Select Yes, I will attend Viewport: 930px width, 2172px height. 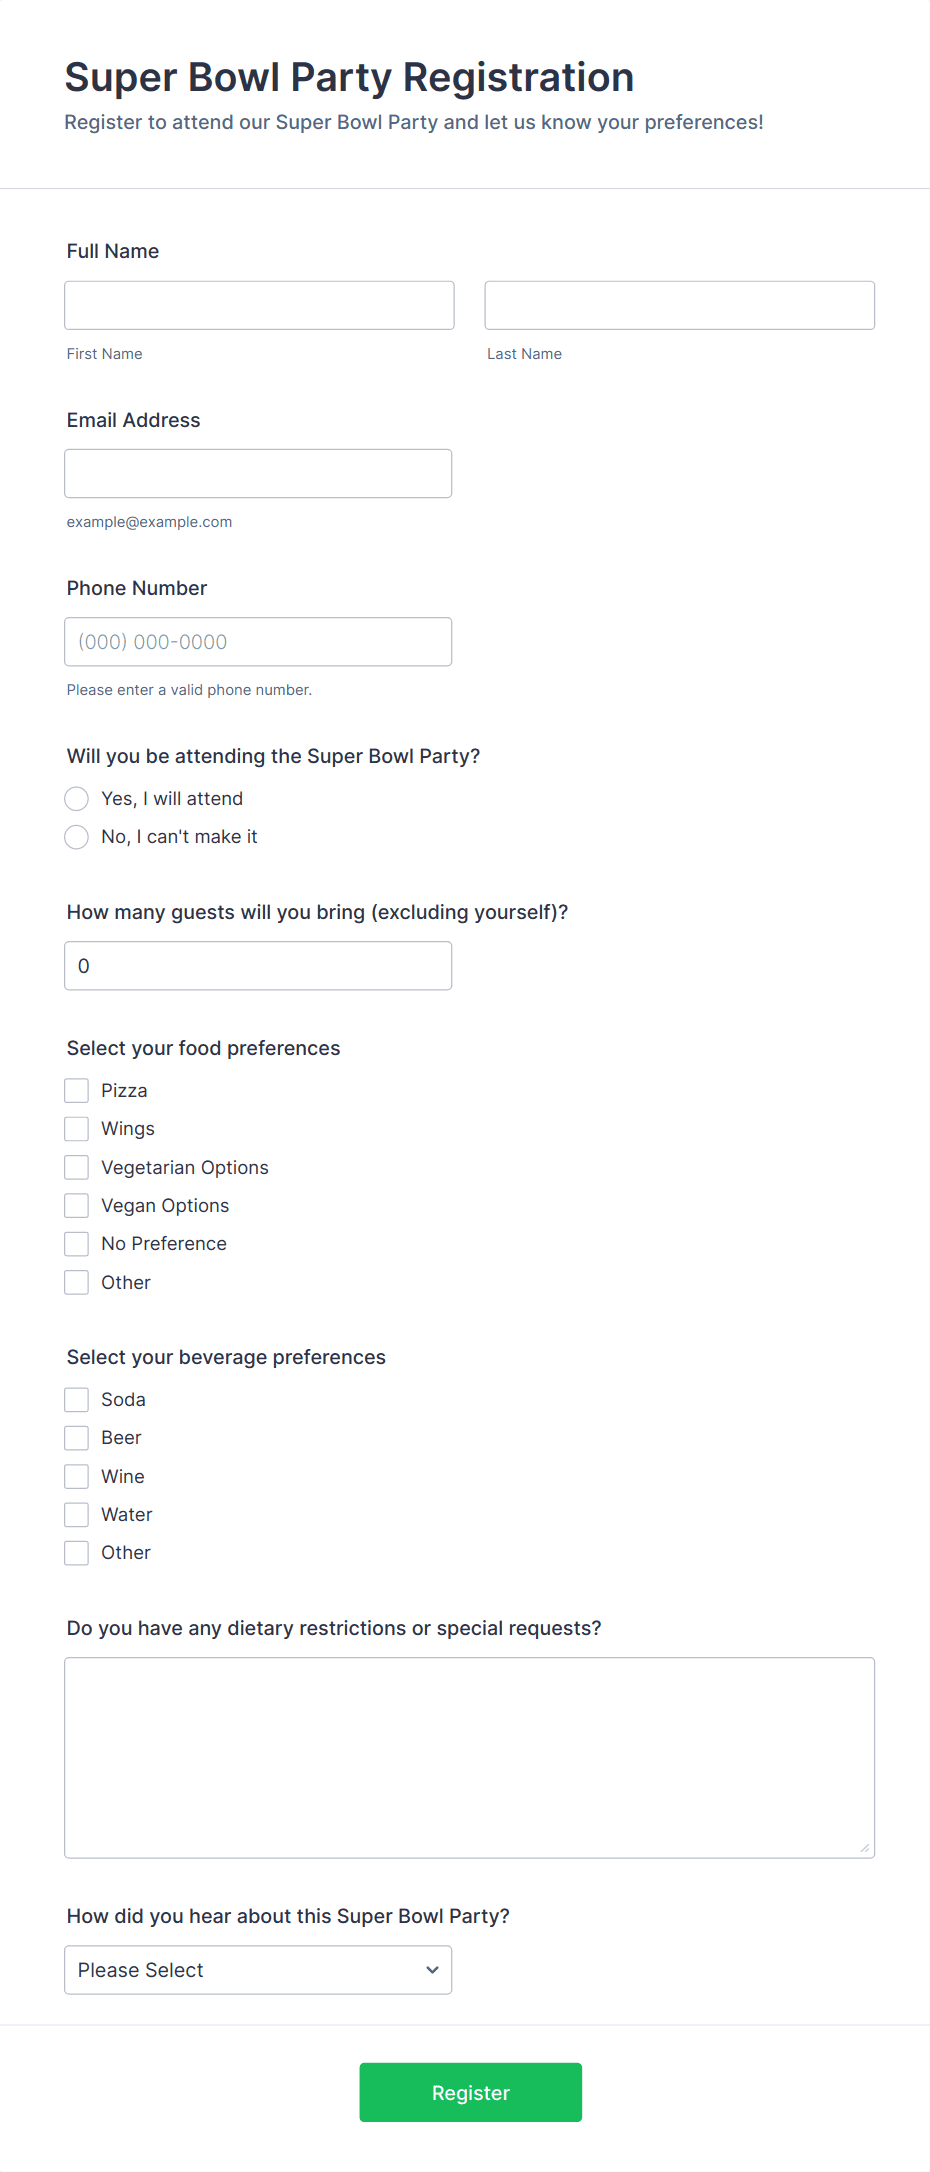click(x=76, y=798)
